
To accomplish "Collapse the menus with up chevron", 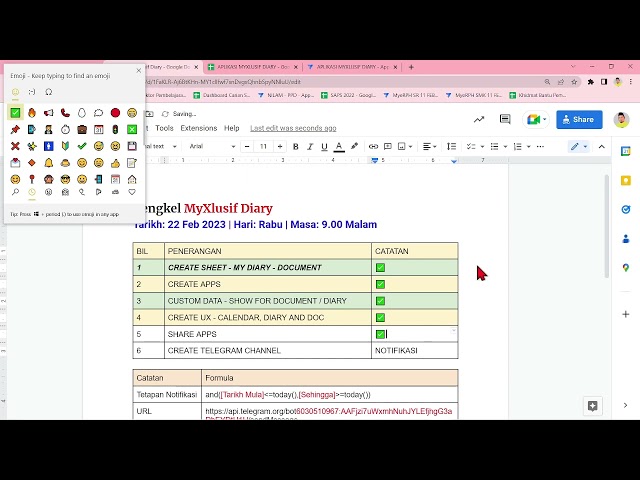I will pos(602,147).
